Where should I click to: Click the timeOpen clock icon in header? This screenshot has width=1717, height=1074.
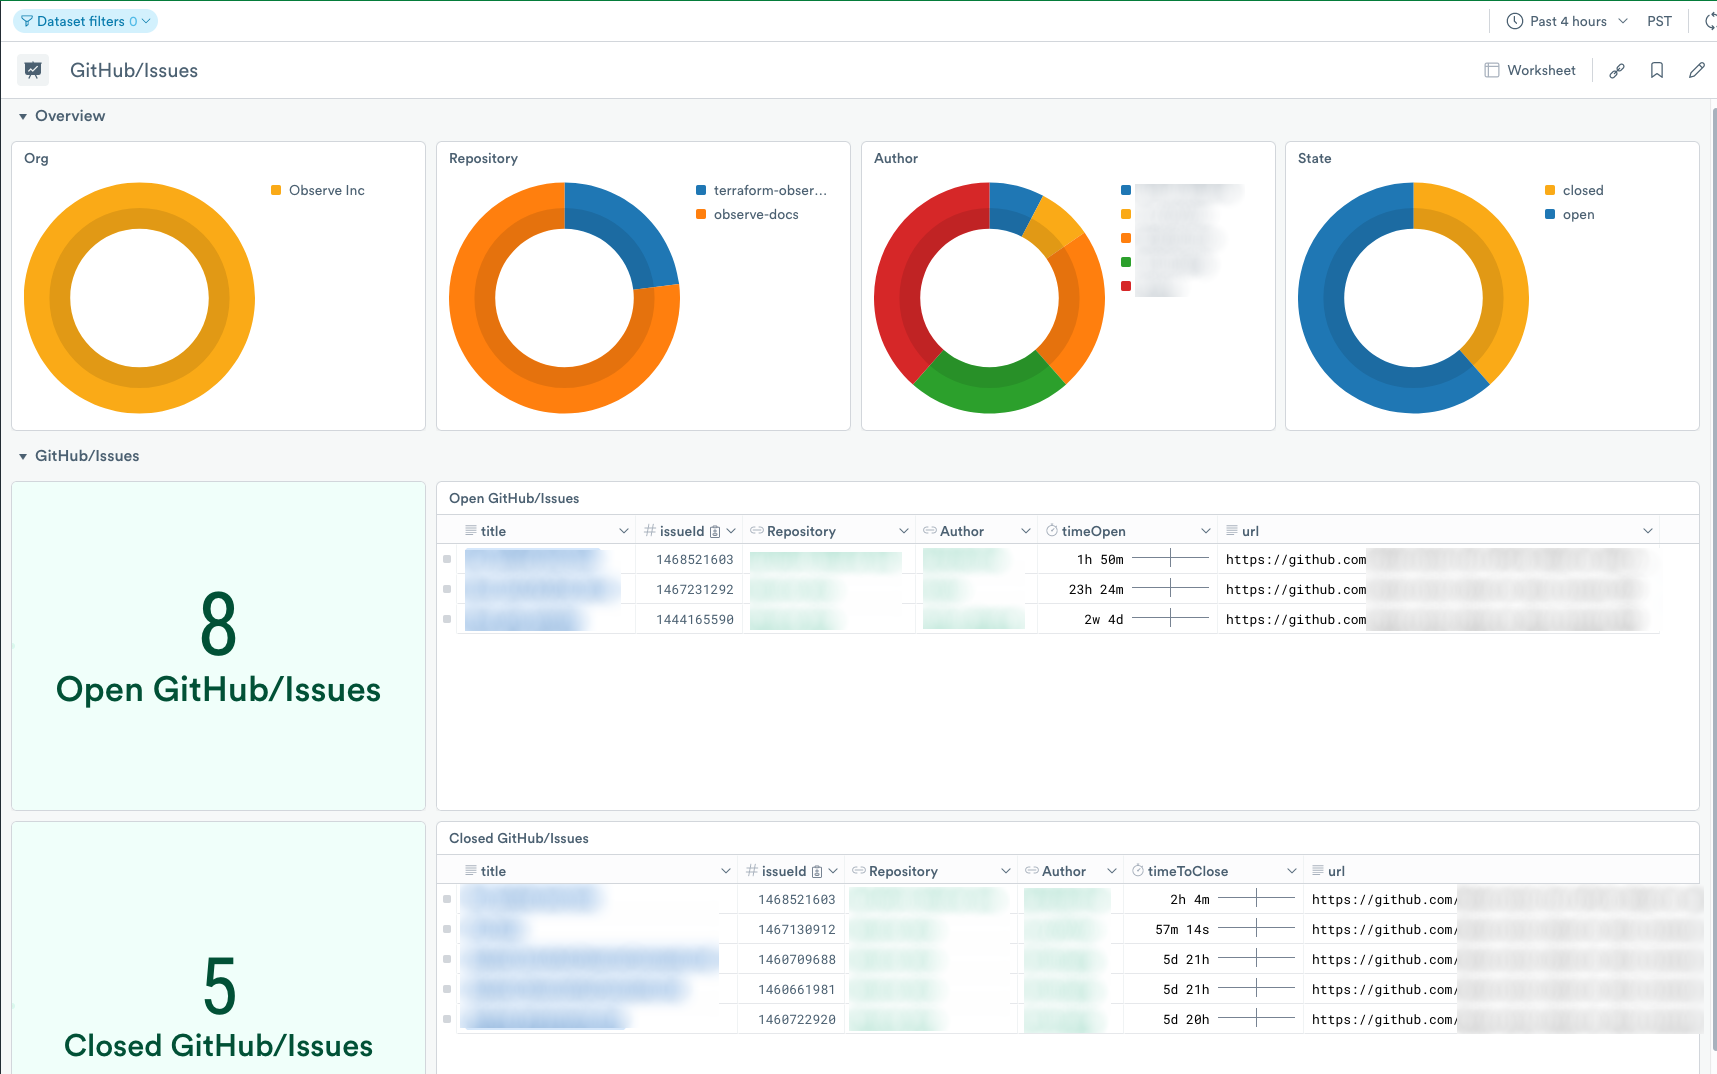pos(1052,531)
